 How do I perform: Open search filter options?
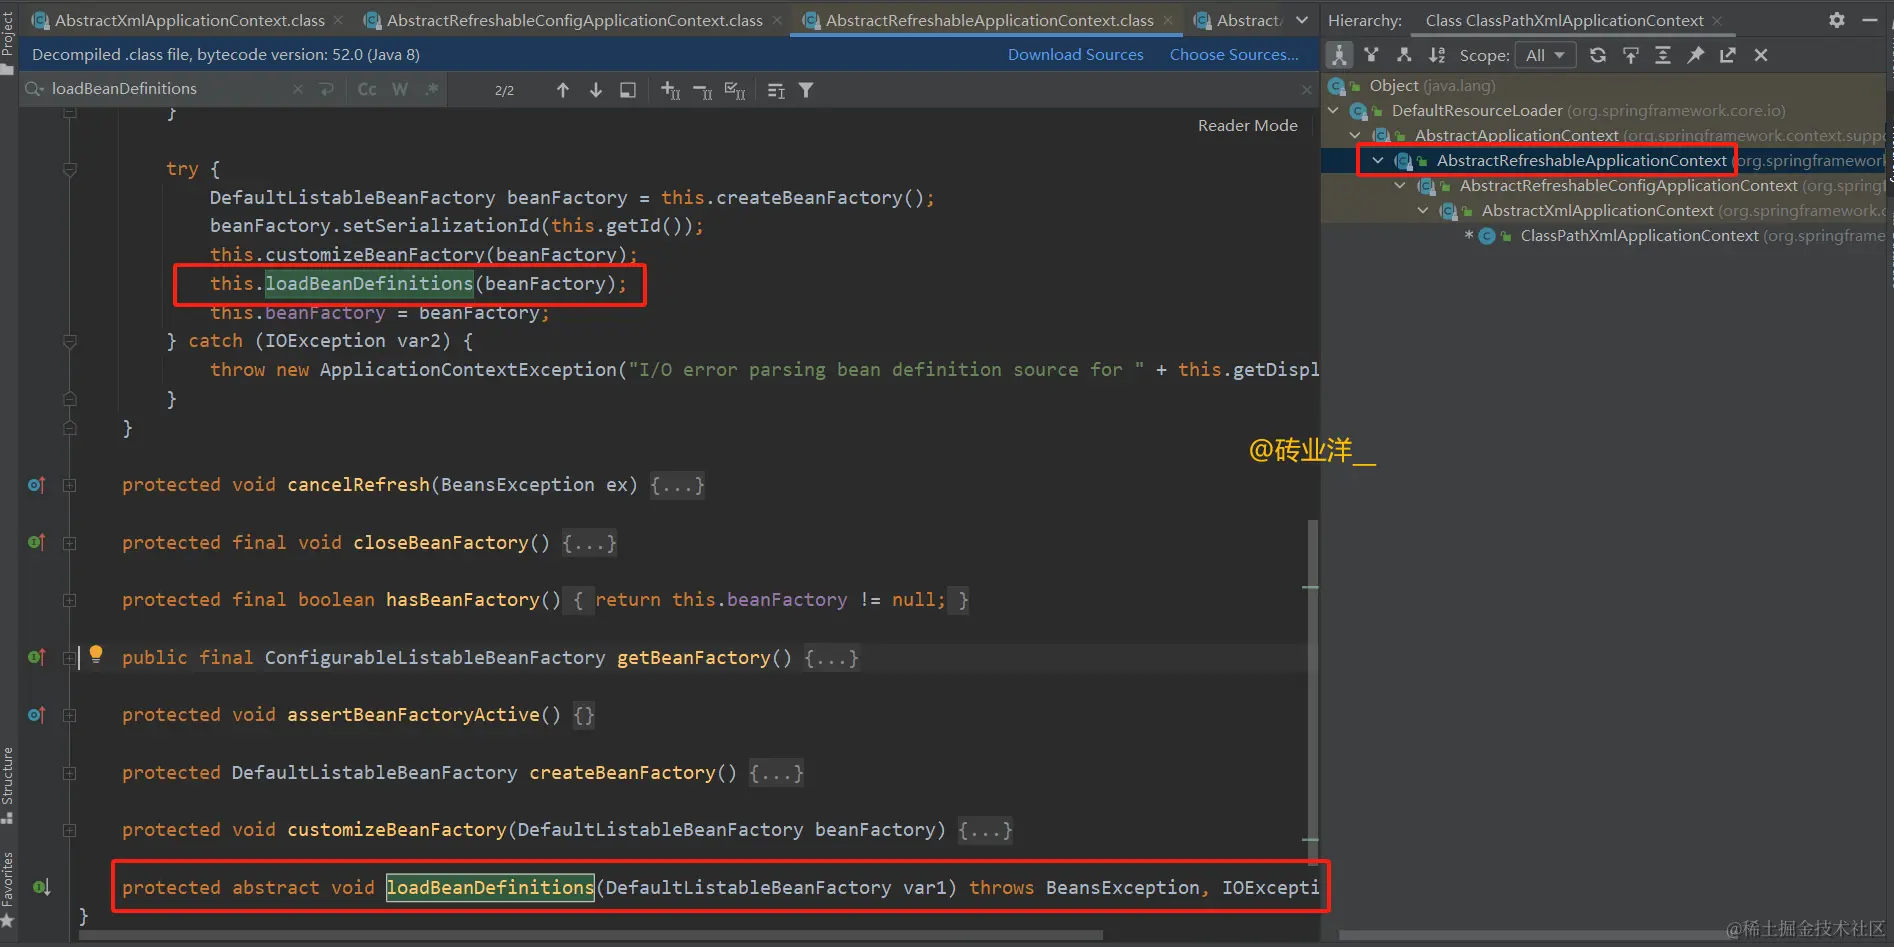[x=806, y=90]
